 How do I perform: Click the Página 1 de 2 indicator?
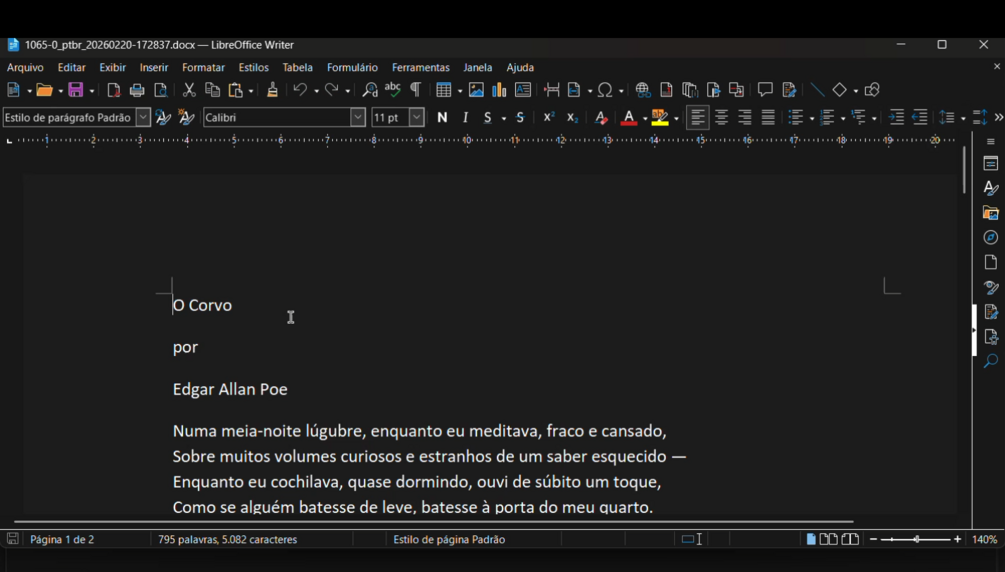click(62, 539)
